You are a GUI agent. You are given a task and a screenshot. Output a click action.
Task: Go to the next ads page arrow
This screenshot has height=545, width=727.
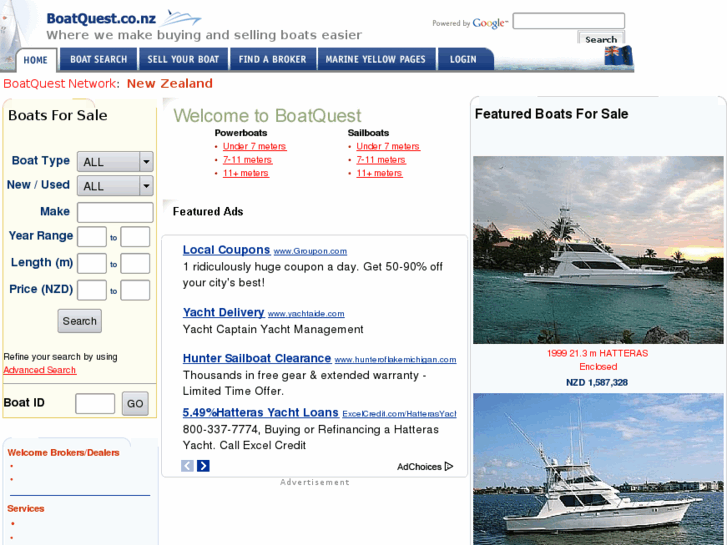tap(203, 466)
